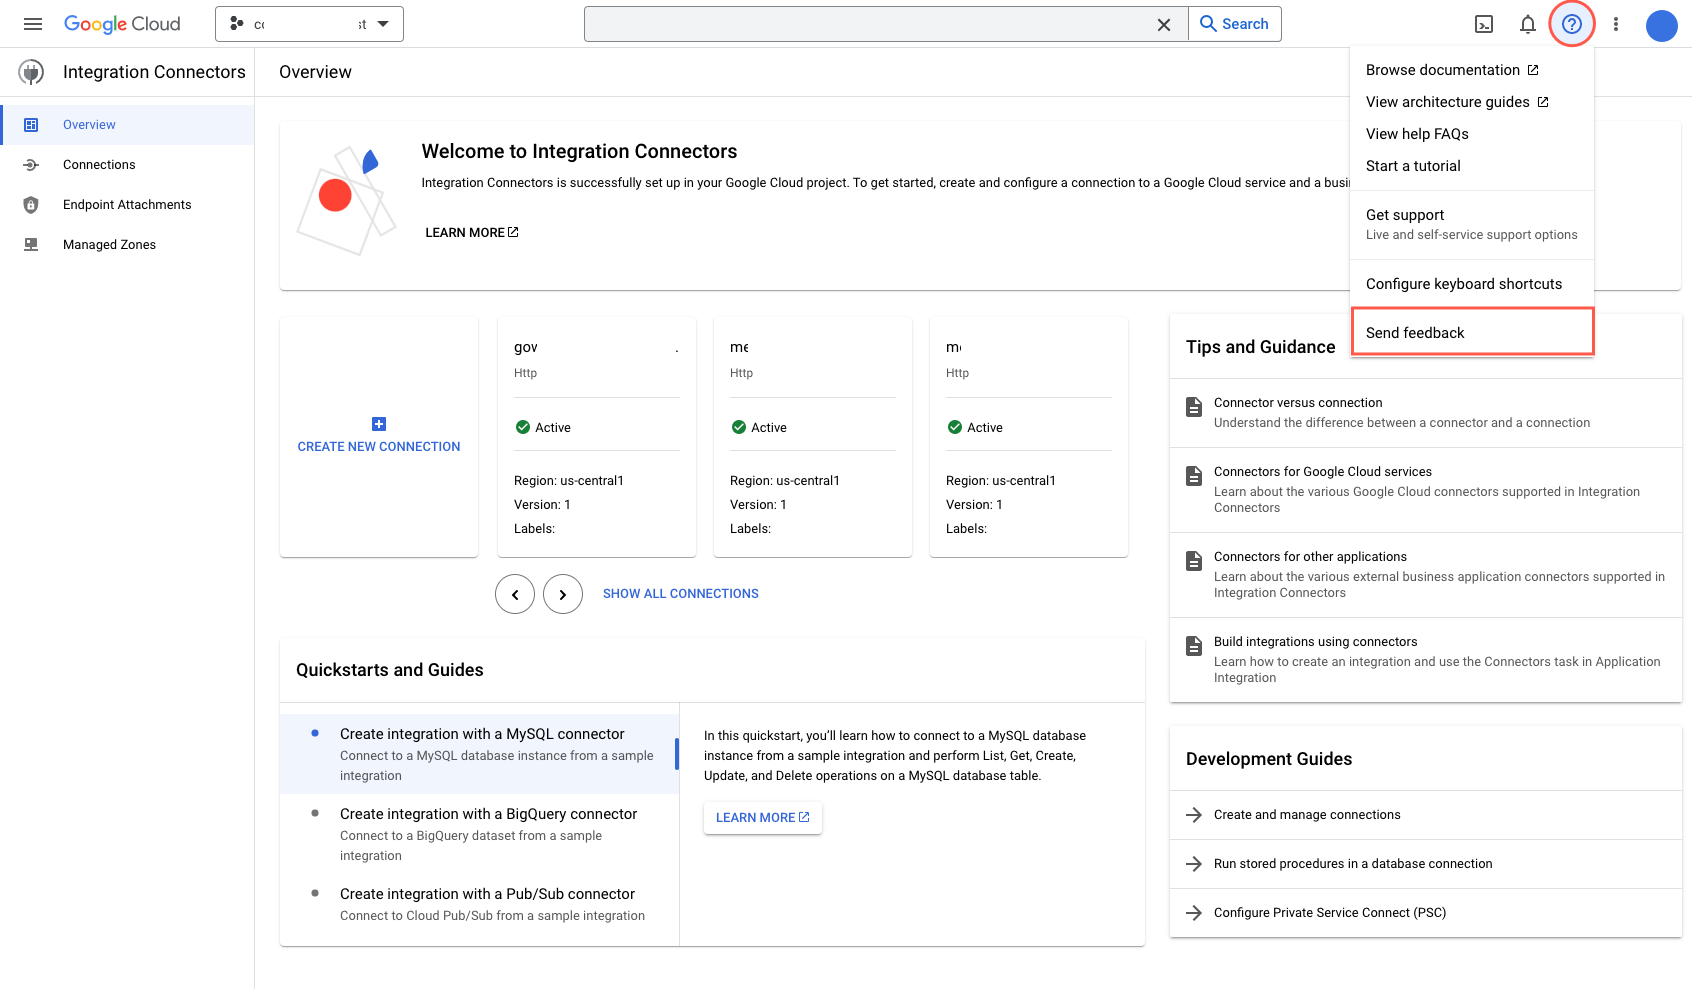This screenshot has height=989, width=1692.
Task: Clear the search field with the X icon
Action: (1163, 23)
